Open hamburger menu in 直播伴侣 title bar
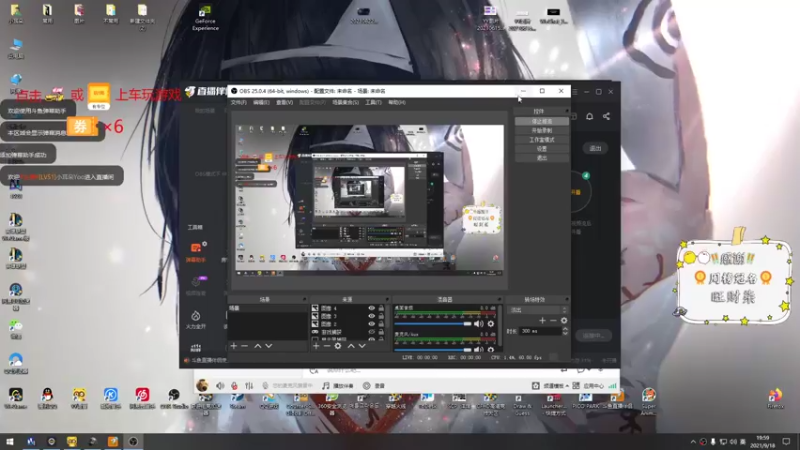 click(x=575, y=92)
